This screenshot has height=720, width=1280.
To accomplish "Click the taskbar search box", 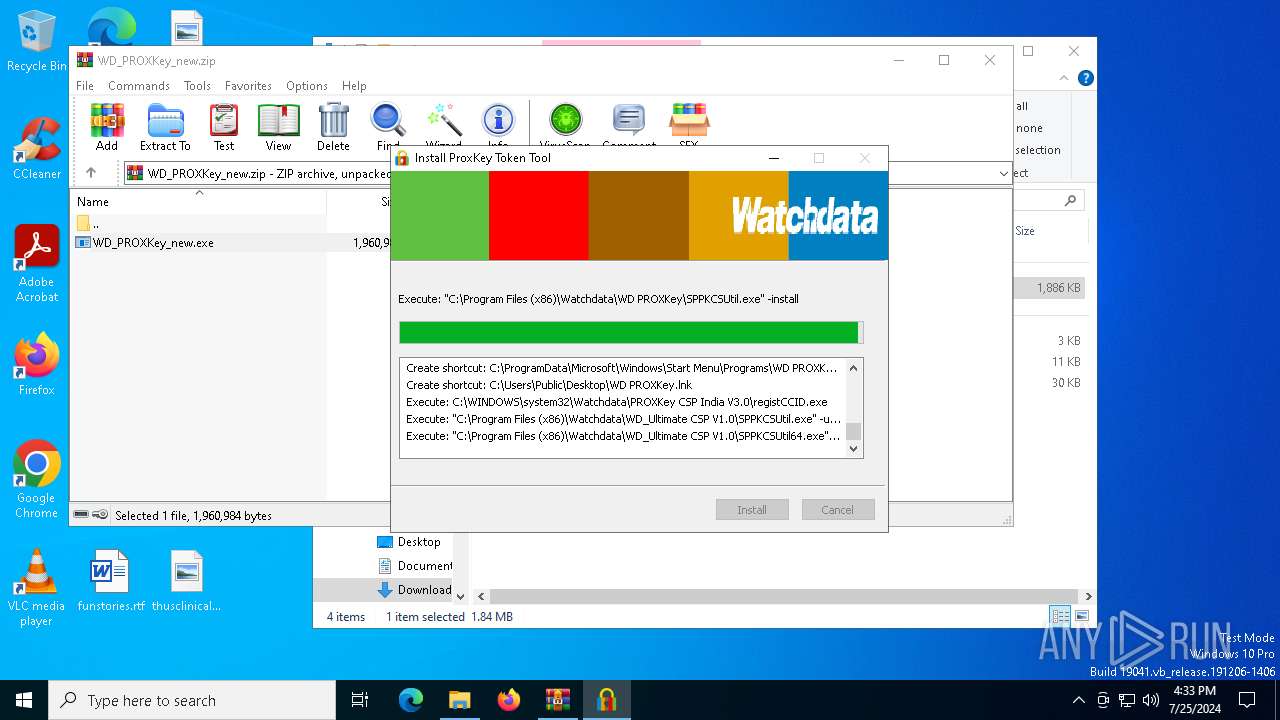I will (x=192, y=700).
